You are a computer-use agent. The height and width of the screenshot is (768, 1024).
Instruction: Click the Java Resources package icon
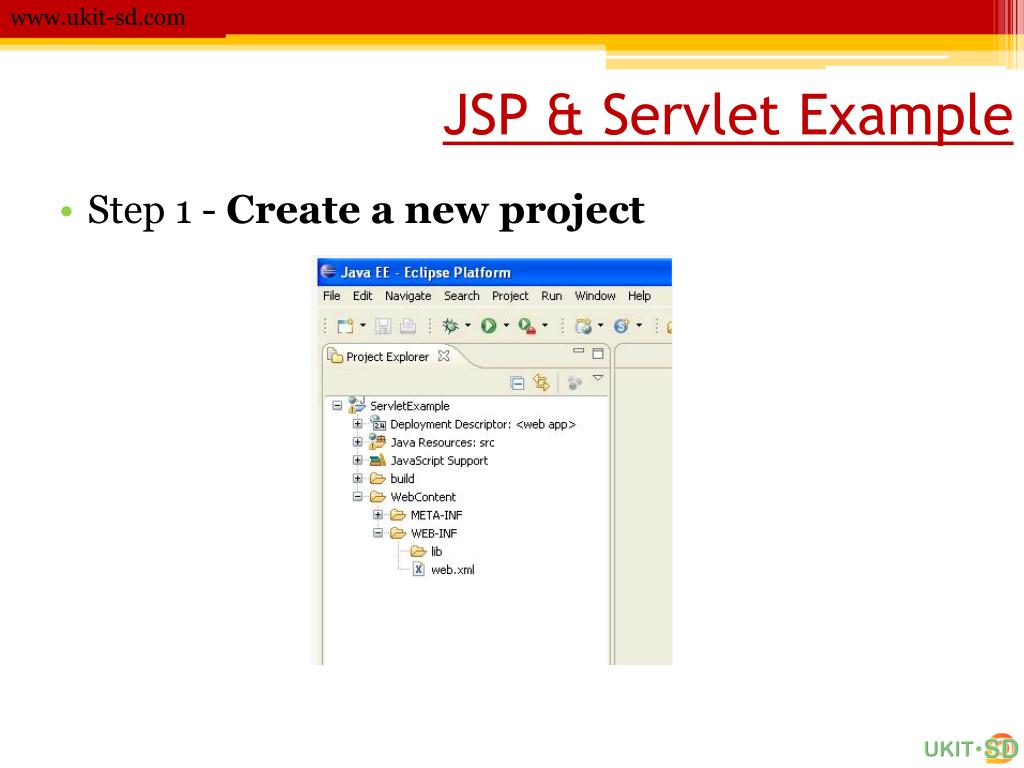click(377, 442)
